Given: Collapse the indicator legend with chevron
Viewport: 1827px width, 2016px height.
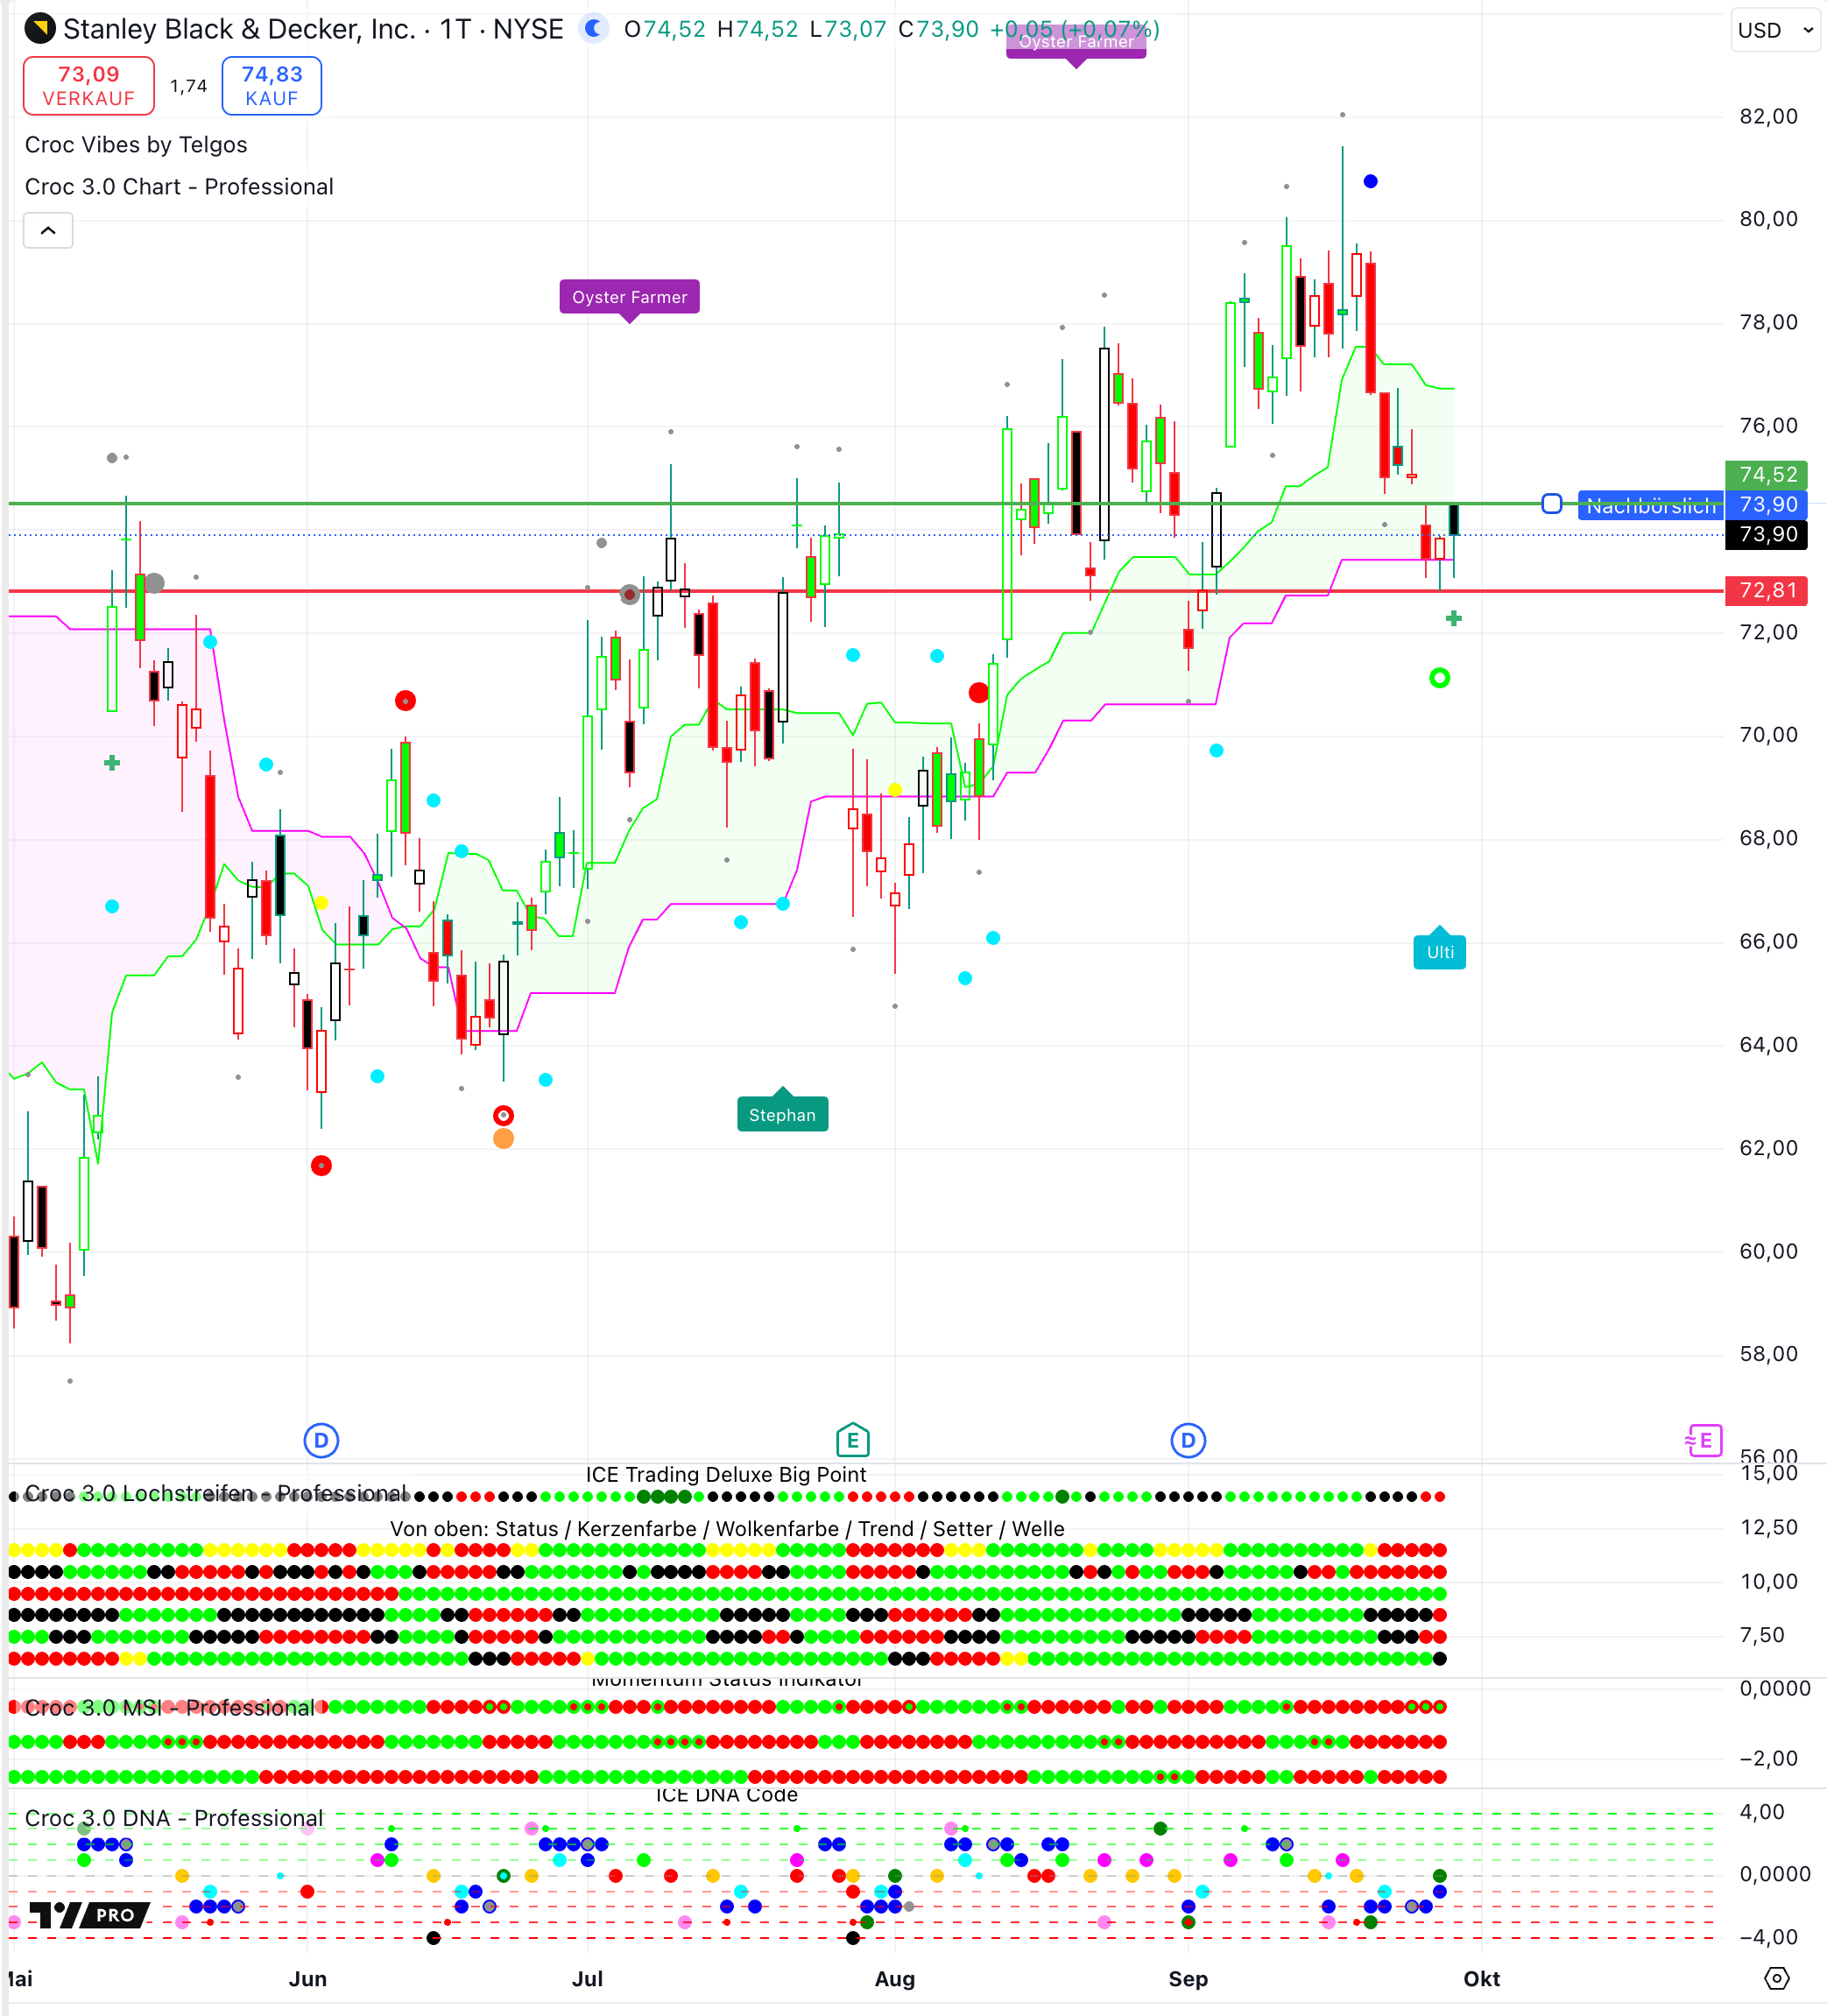Looking at the screenshot, I should (48, 231).
